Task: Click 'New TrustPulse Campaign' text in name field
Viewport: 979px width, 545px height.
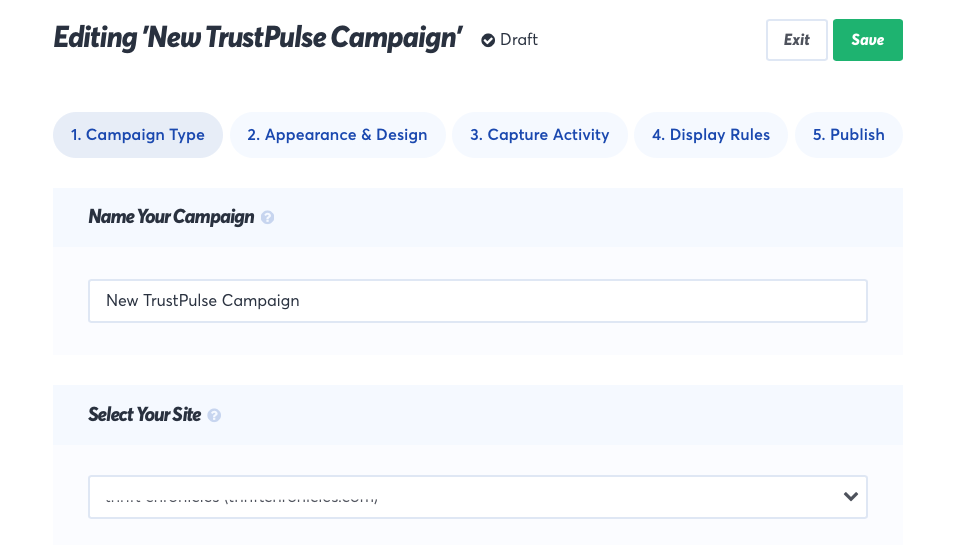Action: (x=202, y=300)
